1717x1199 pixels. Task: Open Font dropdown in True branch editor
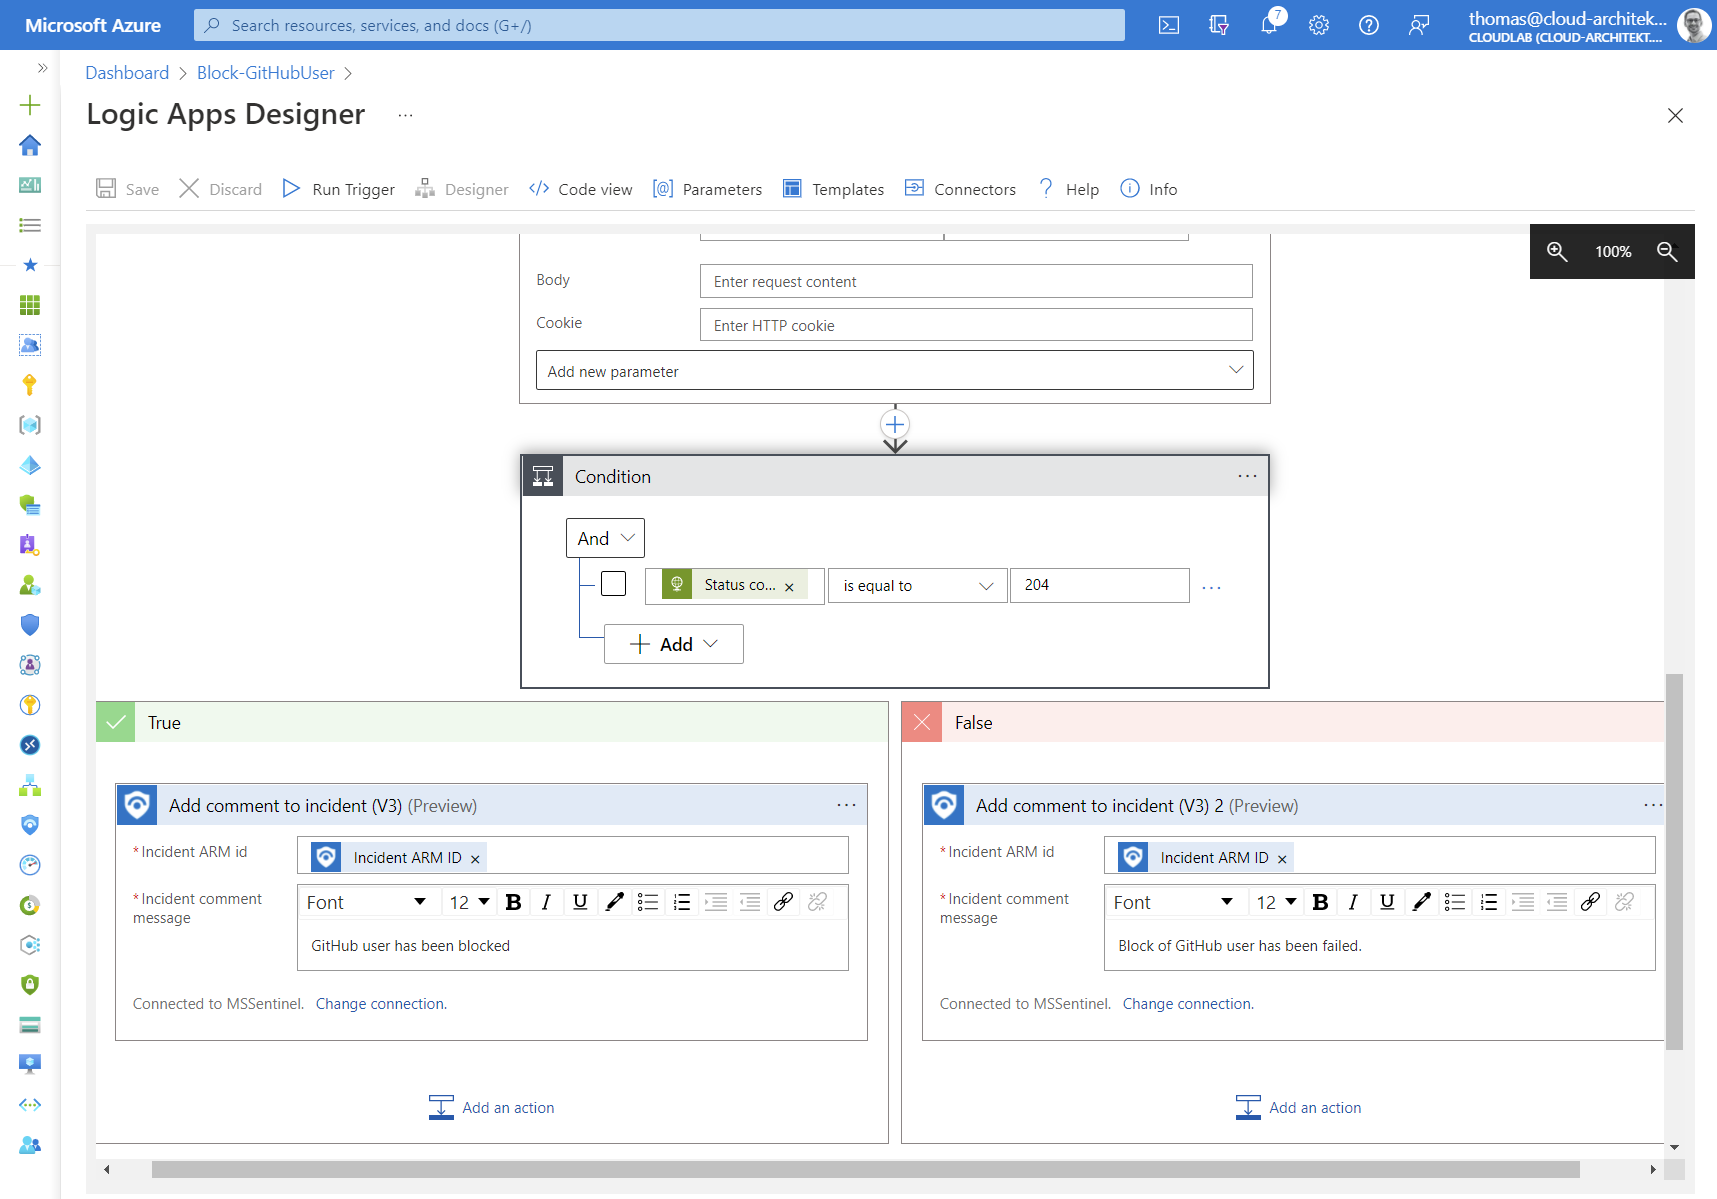pos(366,902)
